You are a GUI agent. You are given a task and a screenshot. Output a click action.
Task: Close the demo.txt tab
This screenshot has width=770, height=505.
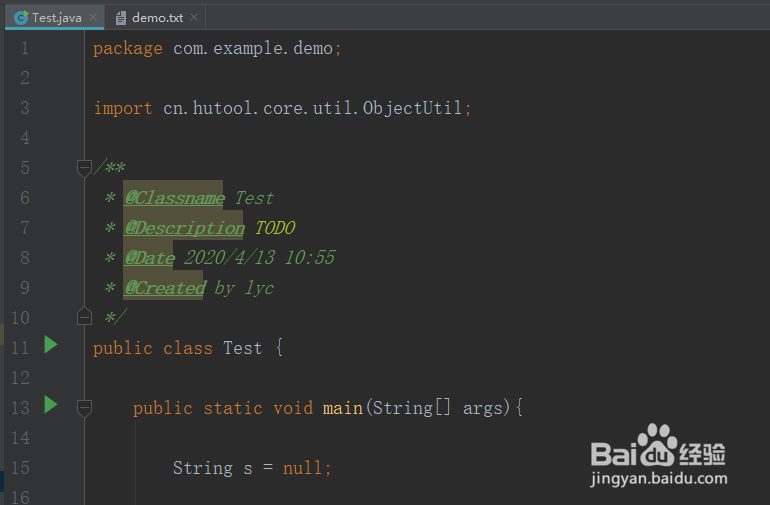click(x=194, y=17)
